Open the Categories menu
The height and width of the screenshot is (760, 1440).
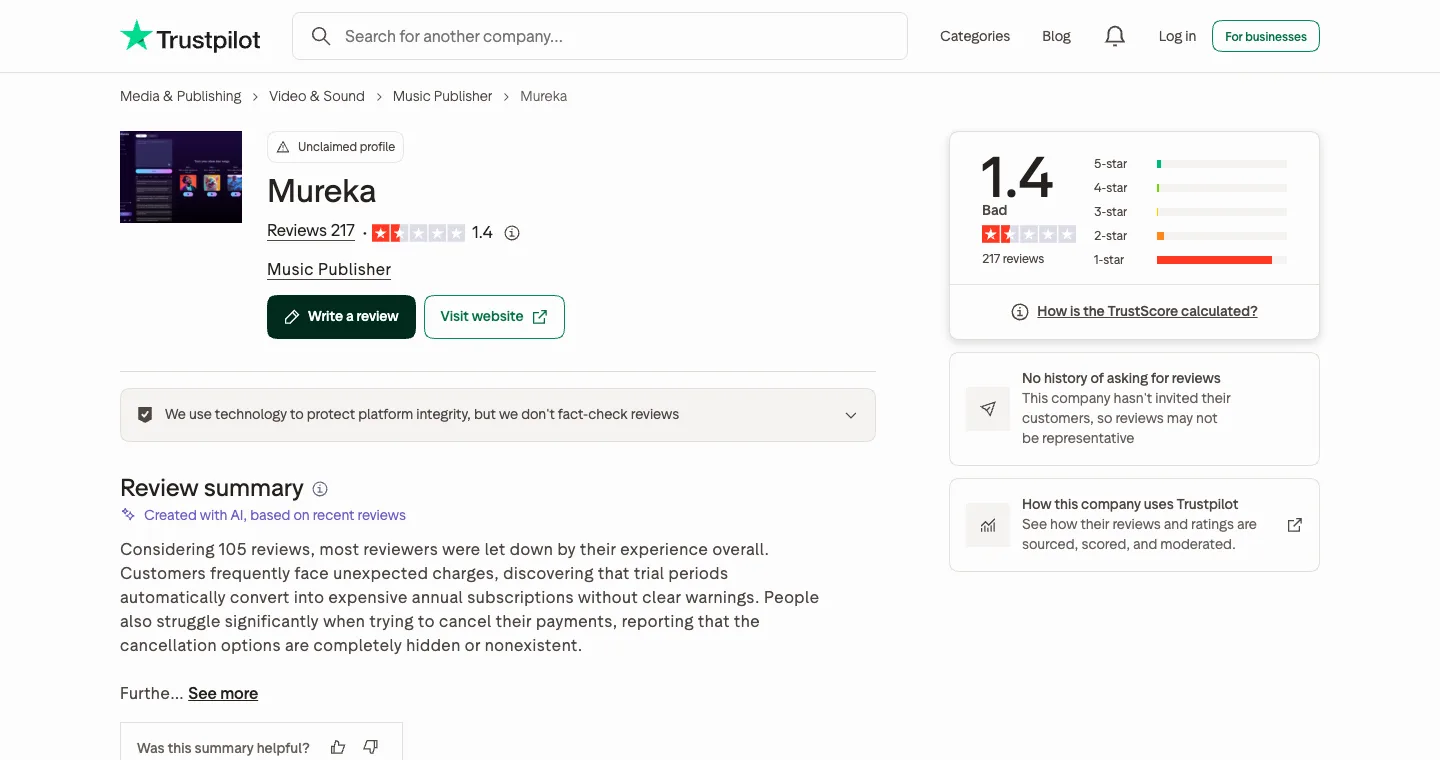[x=975, y=36]
